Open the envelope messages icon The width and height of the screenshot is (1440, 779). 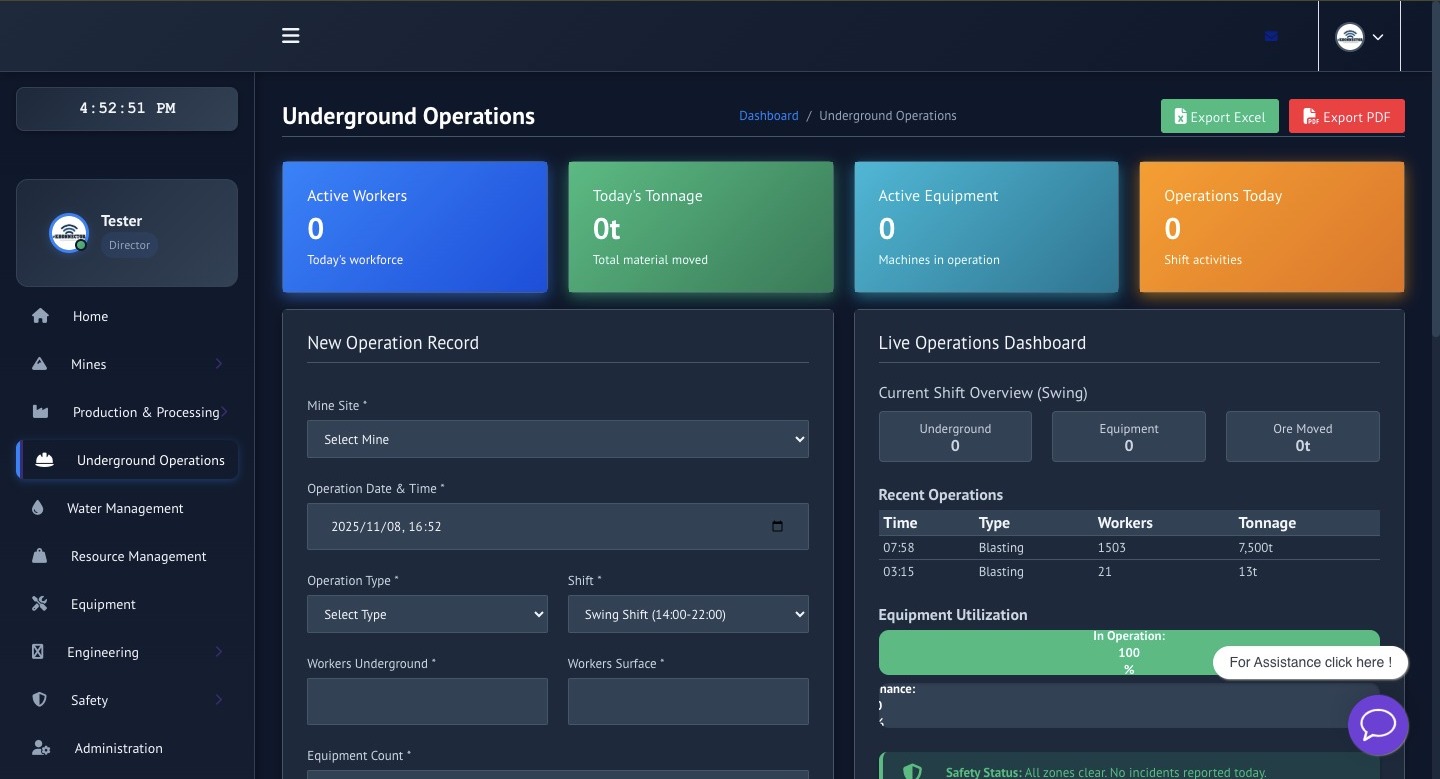pyautogui.click(x=1271, y=36)
